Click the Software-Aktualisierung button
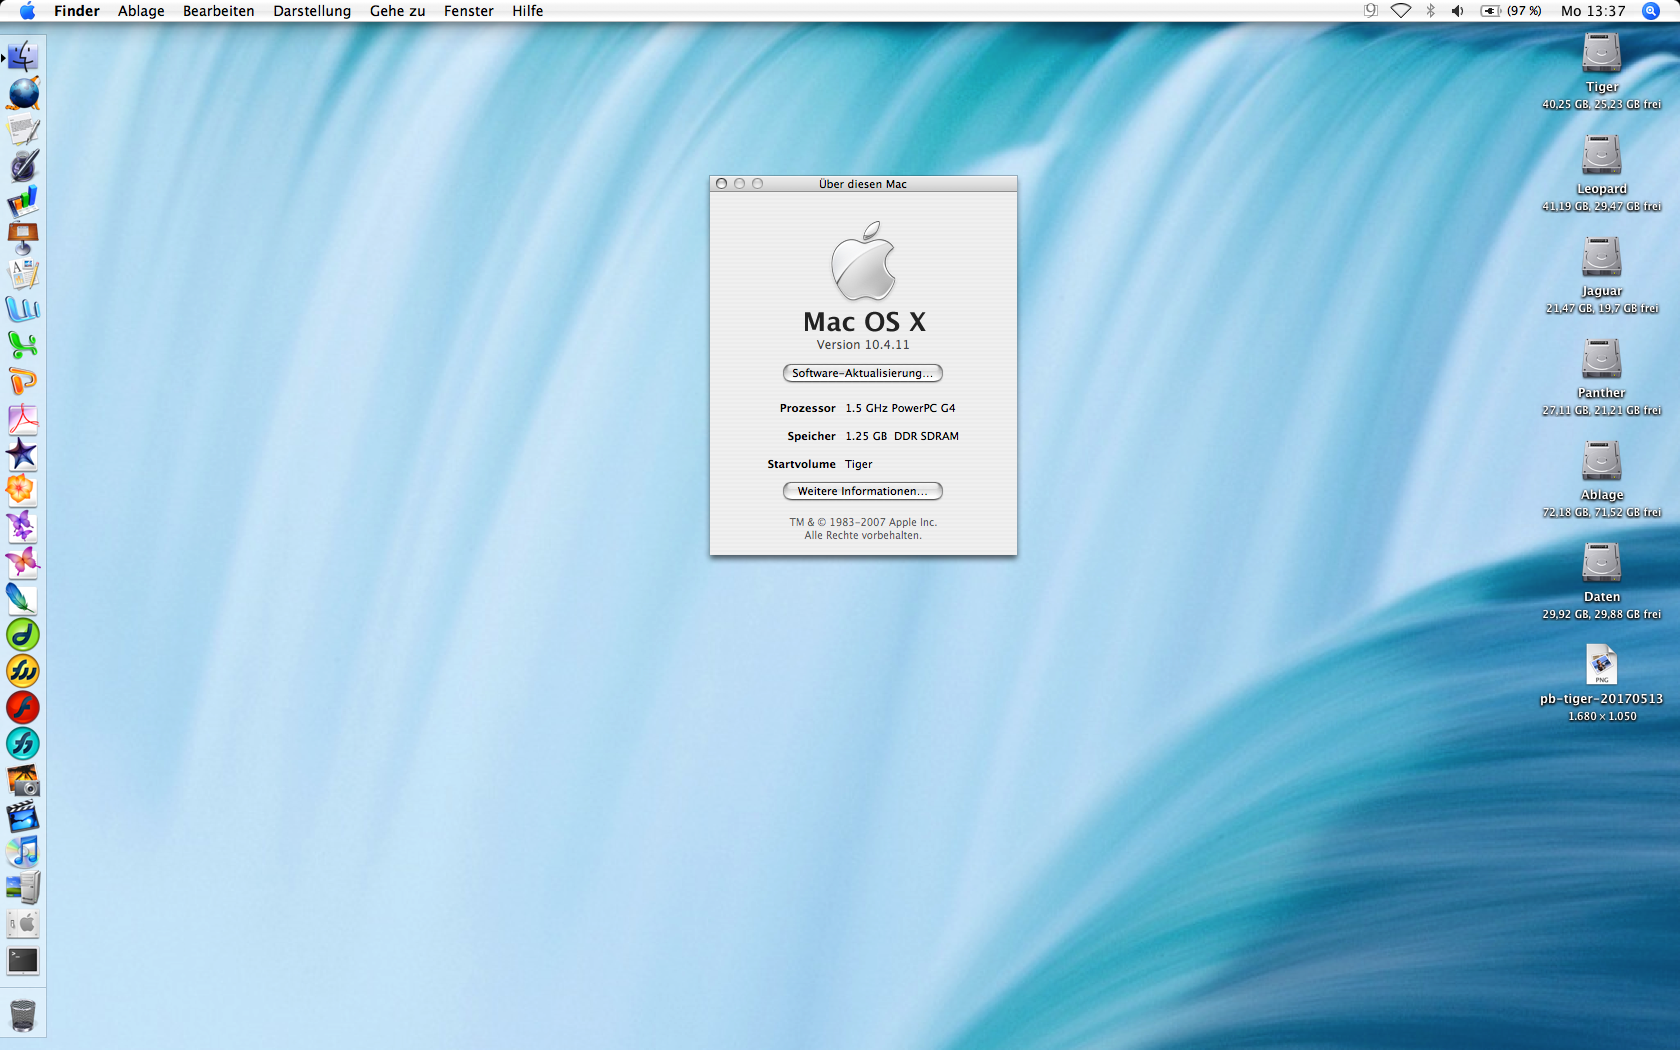This screenshot has height=1050, width=1680. coord(862,373)
